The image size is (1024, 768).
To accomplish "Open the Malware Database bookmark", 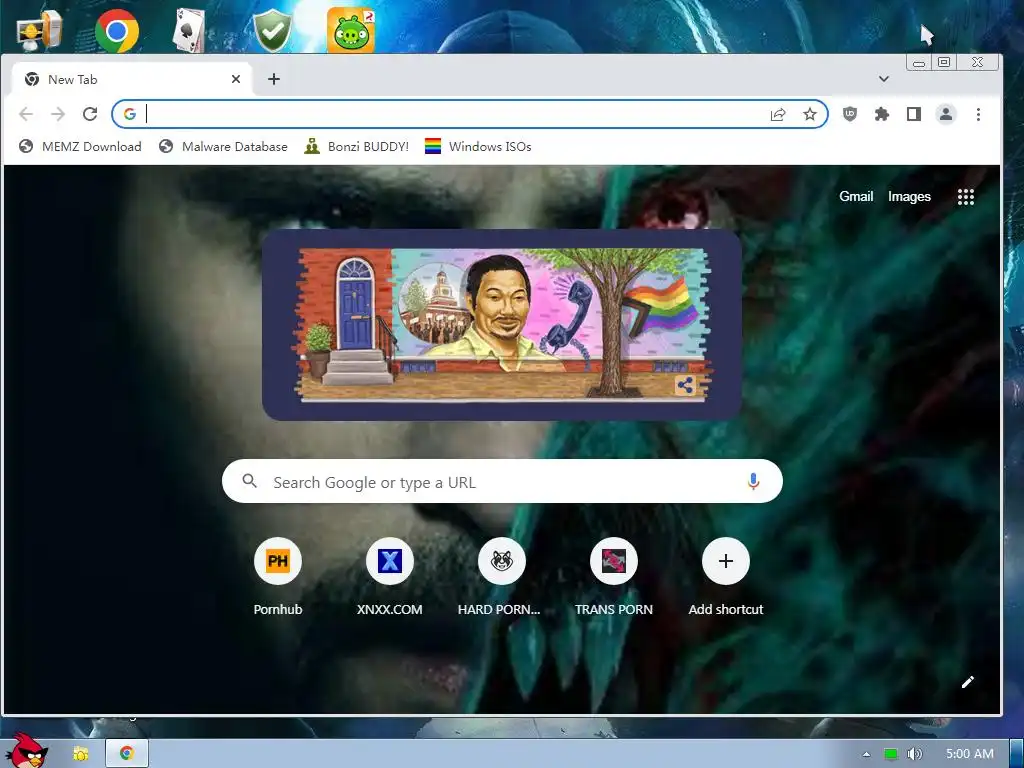I will pyautogui.click(x=223, y=146).
